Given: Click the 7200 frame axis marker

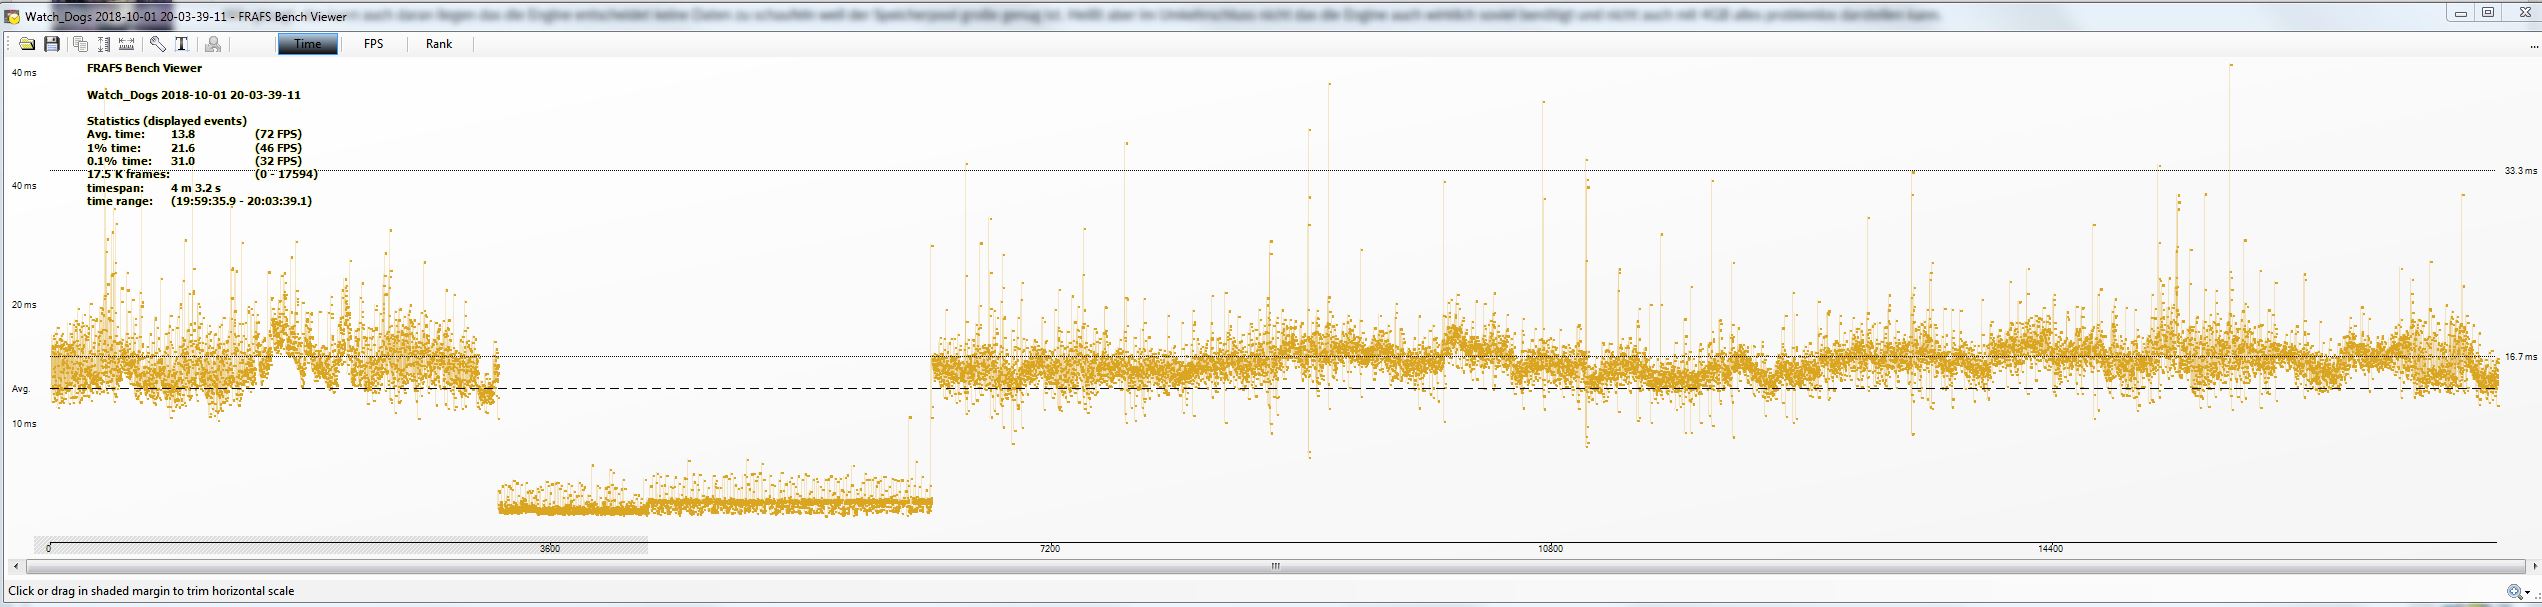Looking at the screenshot, I should click(x=1050, y=549).
